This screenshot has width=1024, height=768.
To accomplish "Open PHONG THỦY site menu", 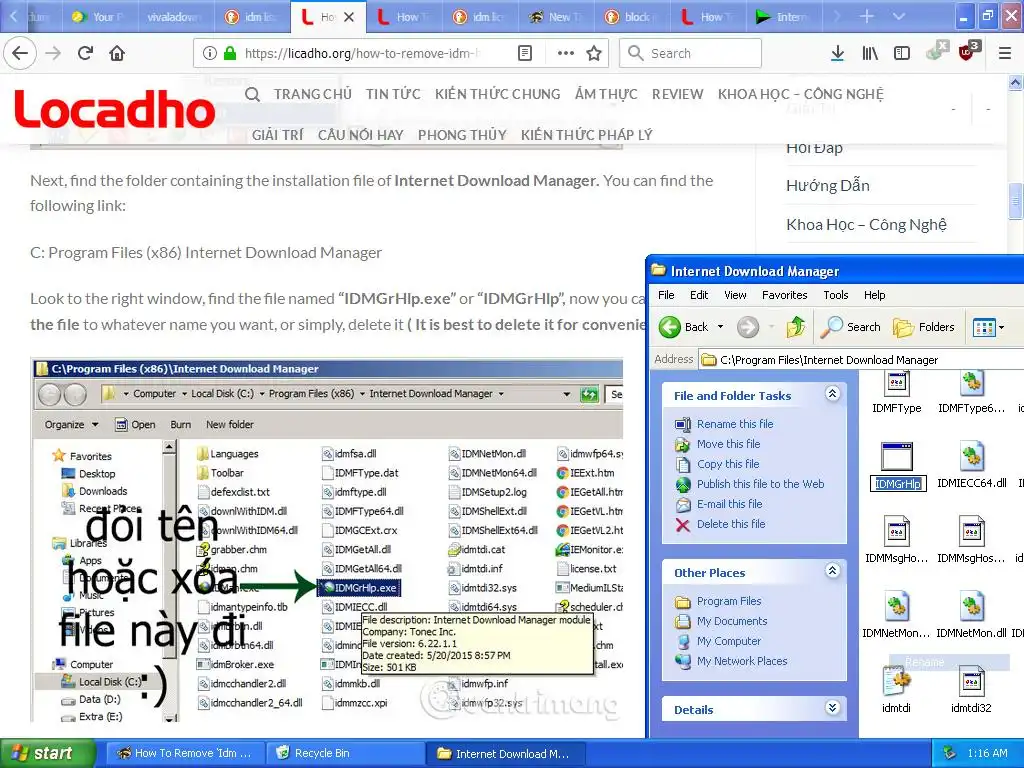I will [x=462, y=135].
